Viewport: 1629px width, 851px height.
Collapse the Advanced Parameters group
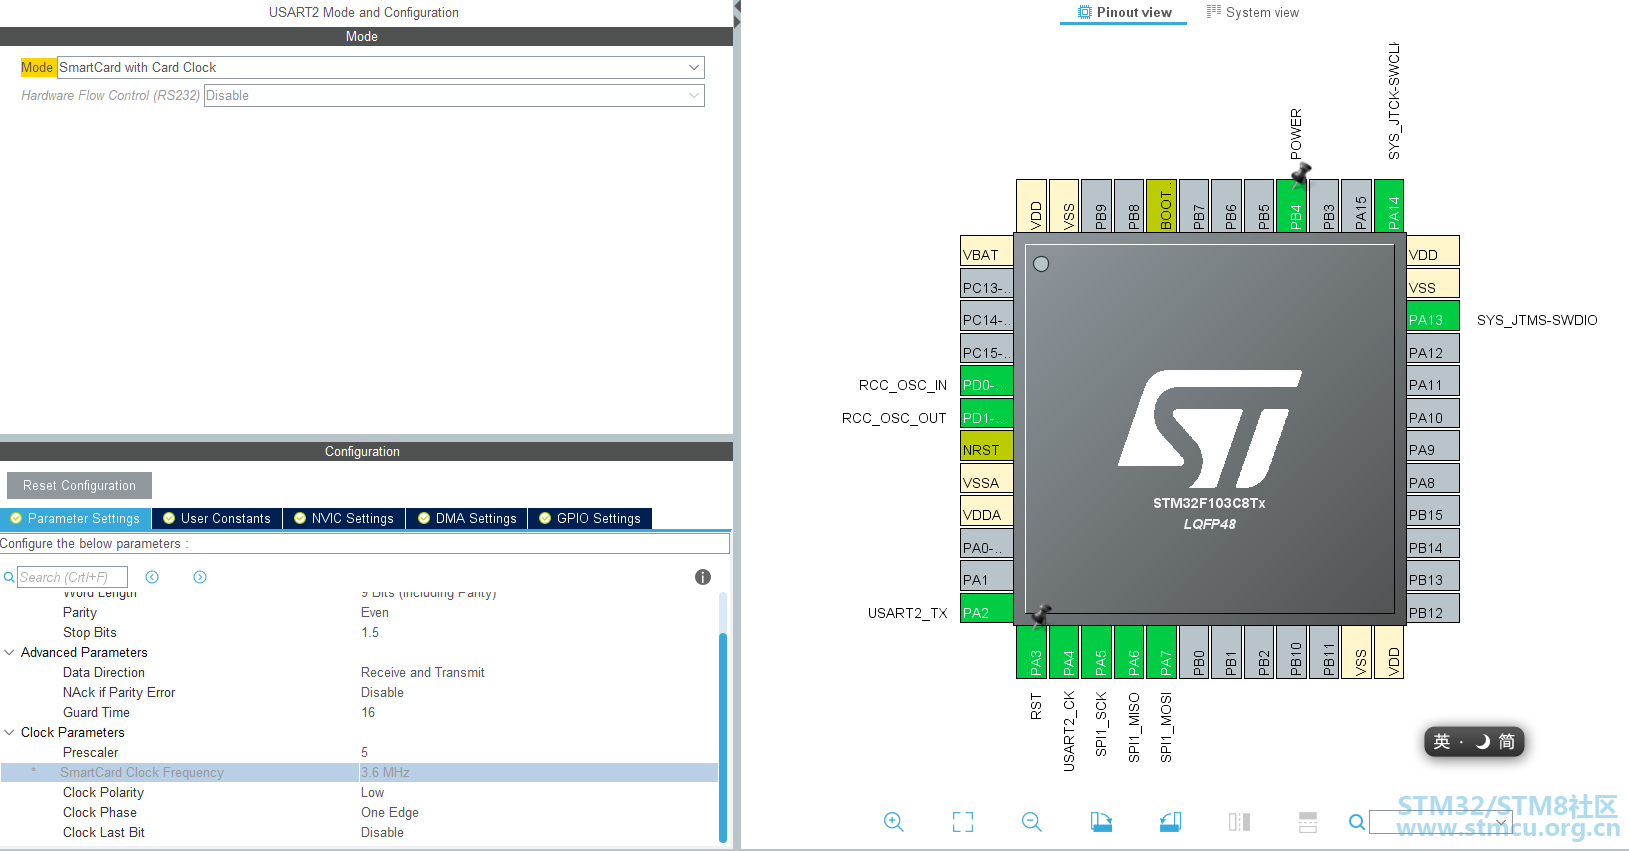click(x=10, y=652)
